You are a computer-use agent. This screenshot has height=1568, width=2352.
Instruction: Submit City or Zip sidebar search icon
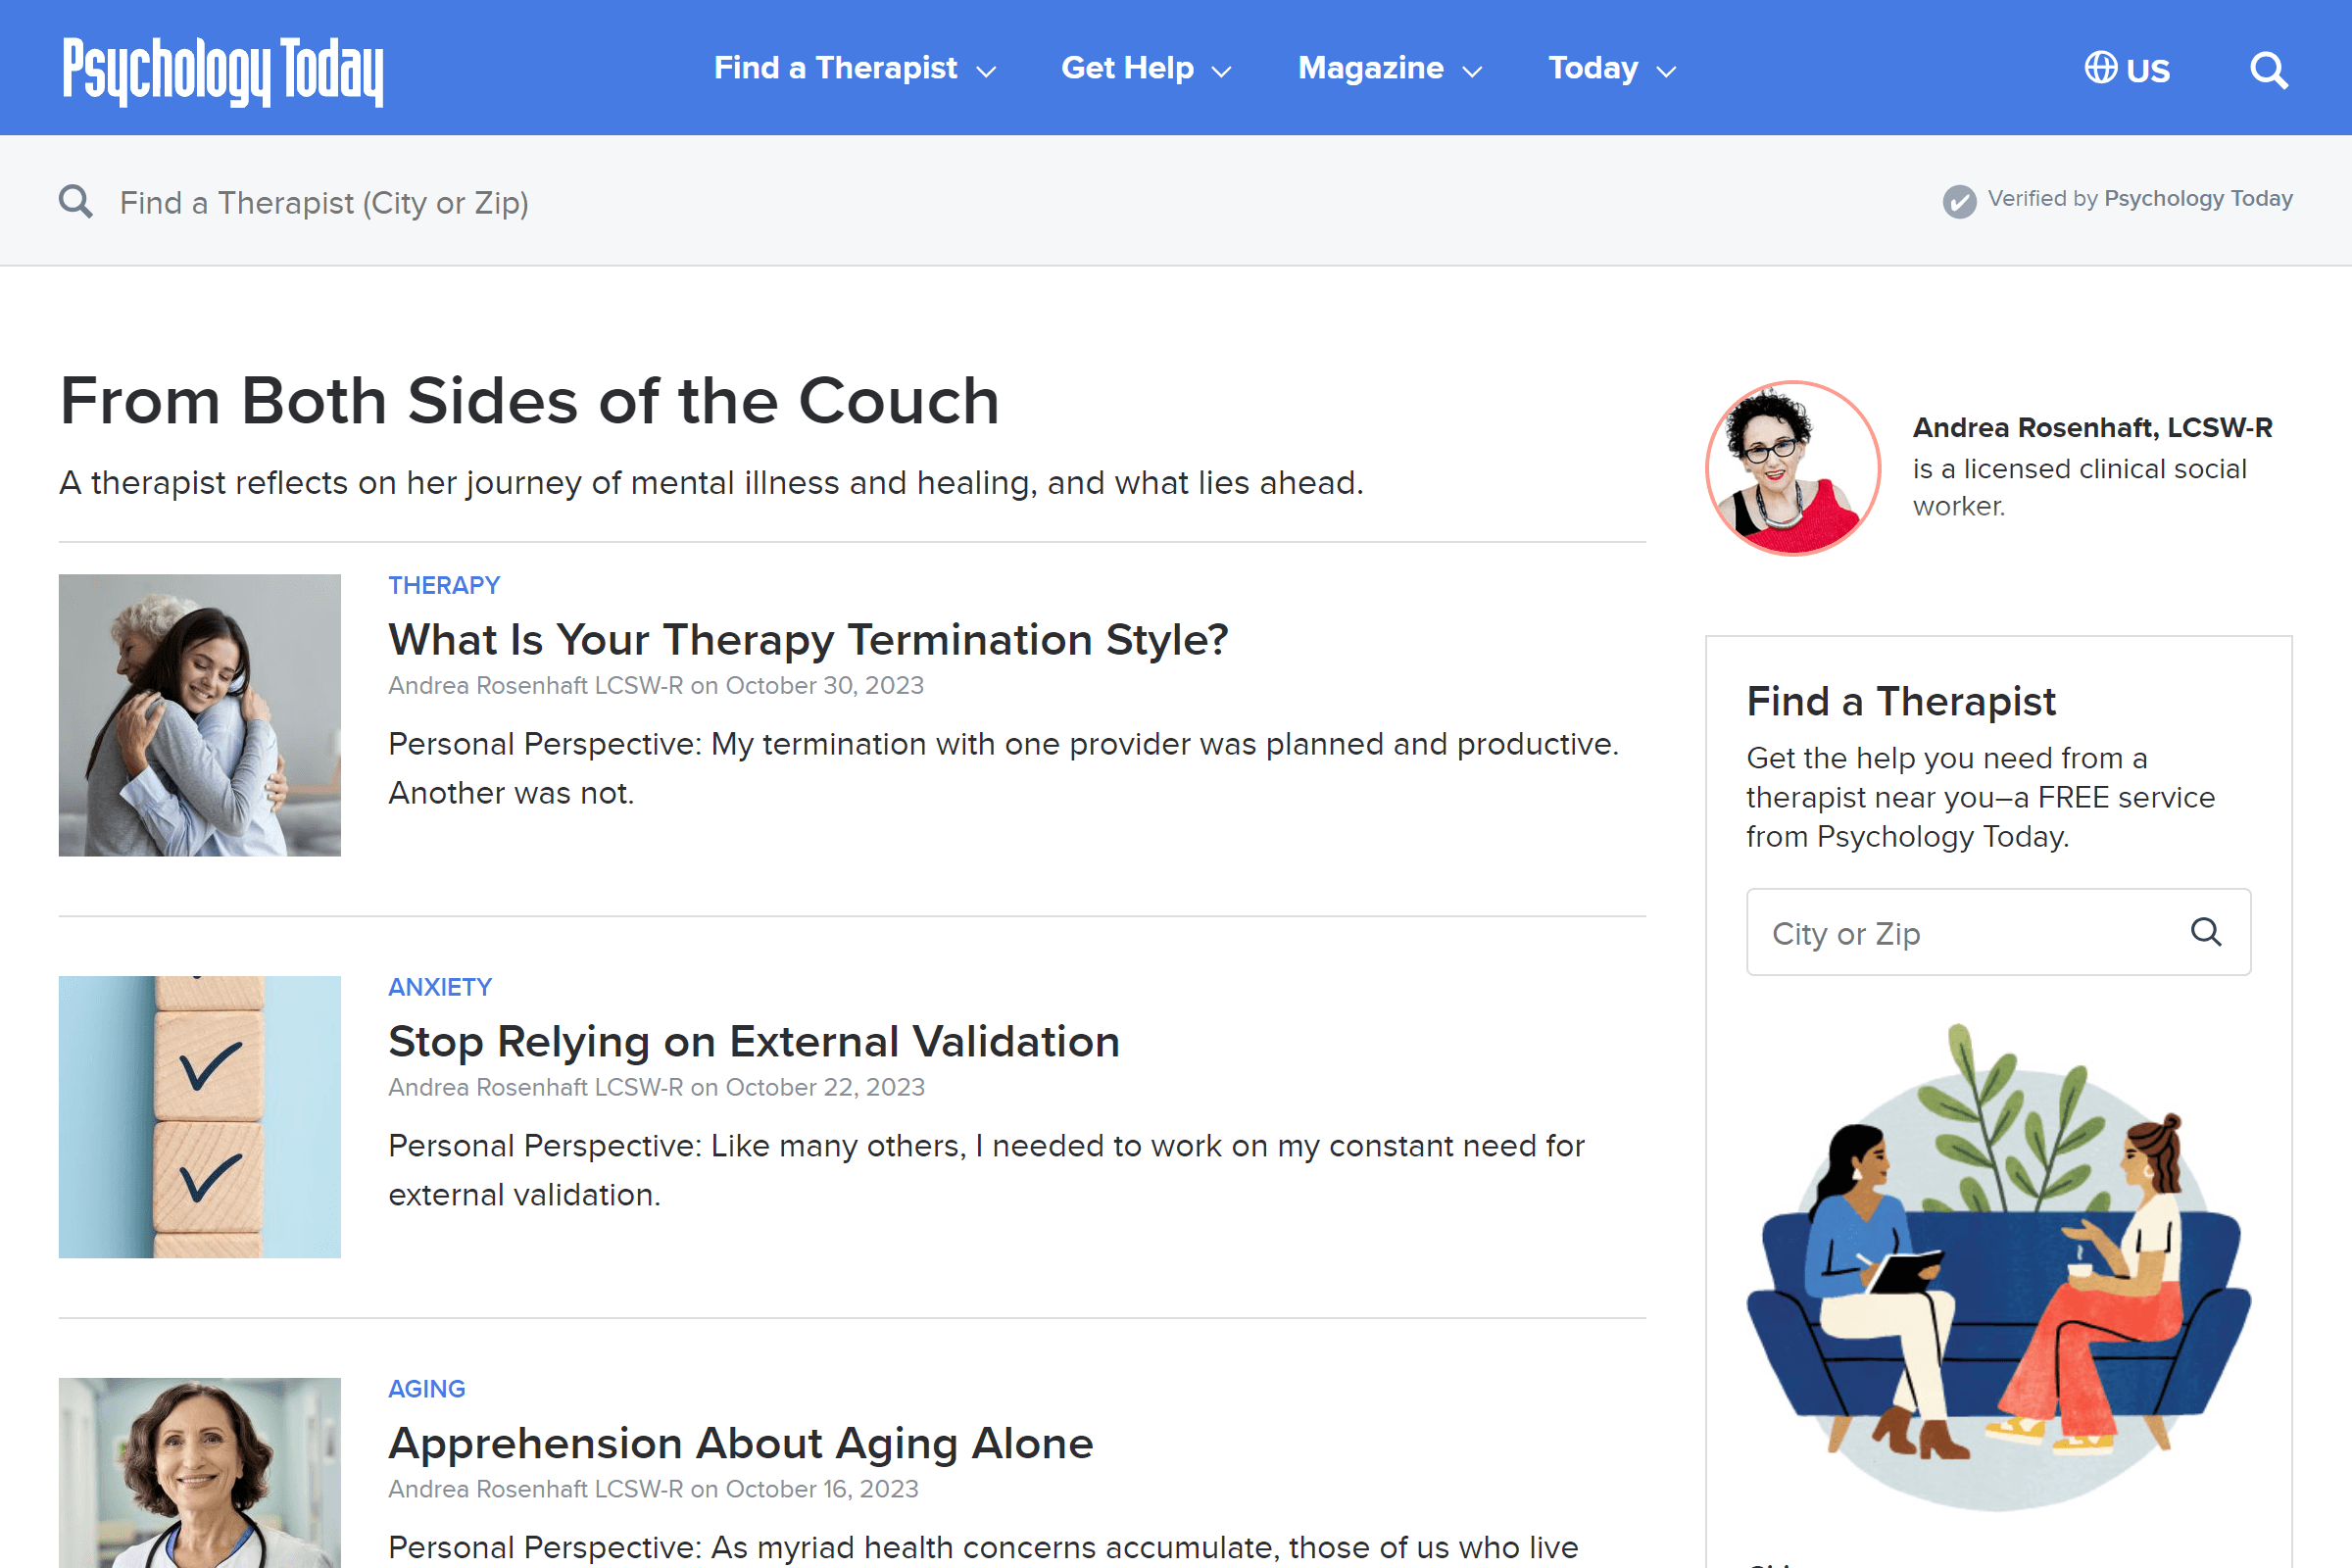click(2205, 932)
